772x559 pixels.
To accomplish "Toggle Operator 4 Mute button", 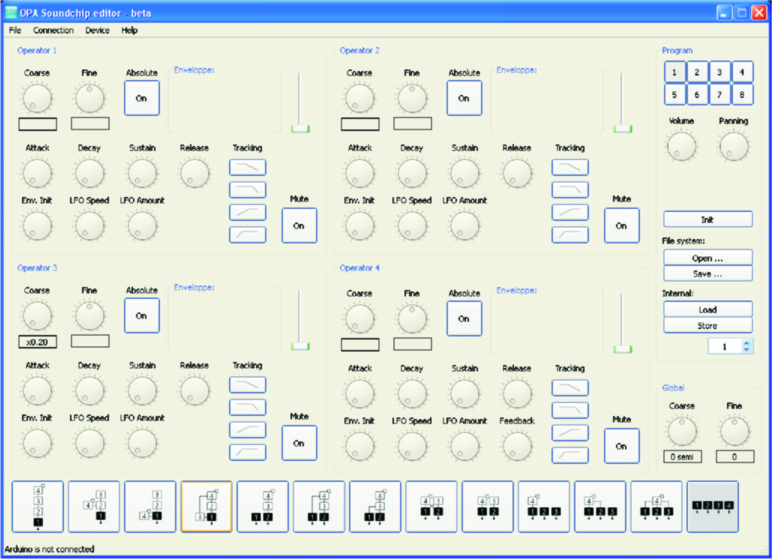I will [x=621, y=445].
